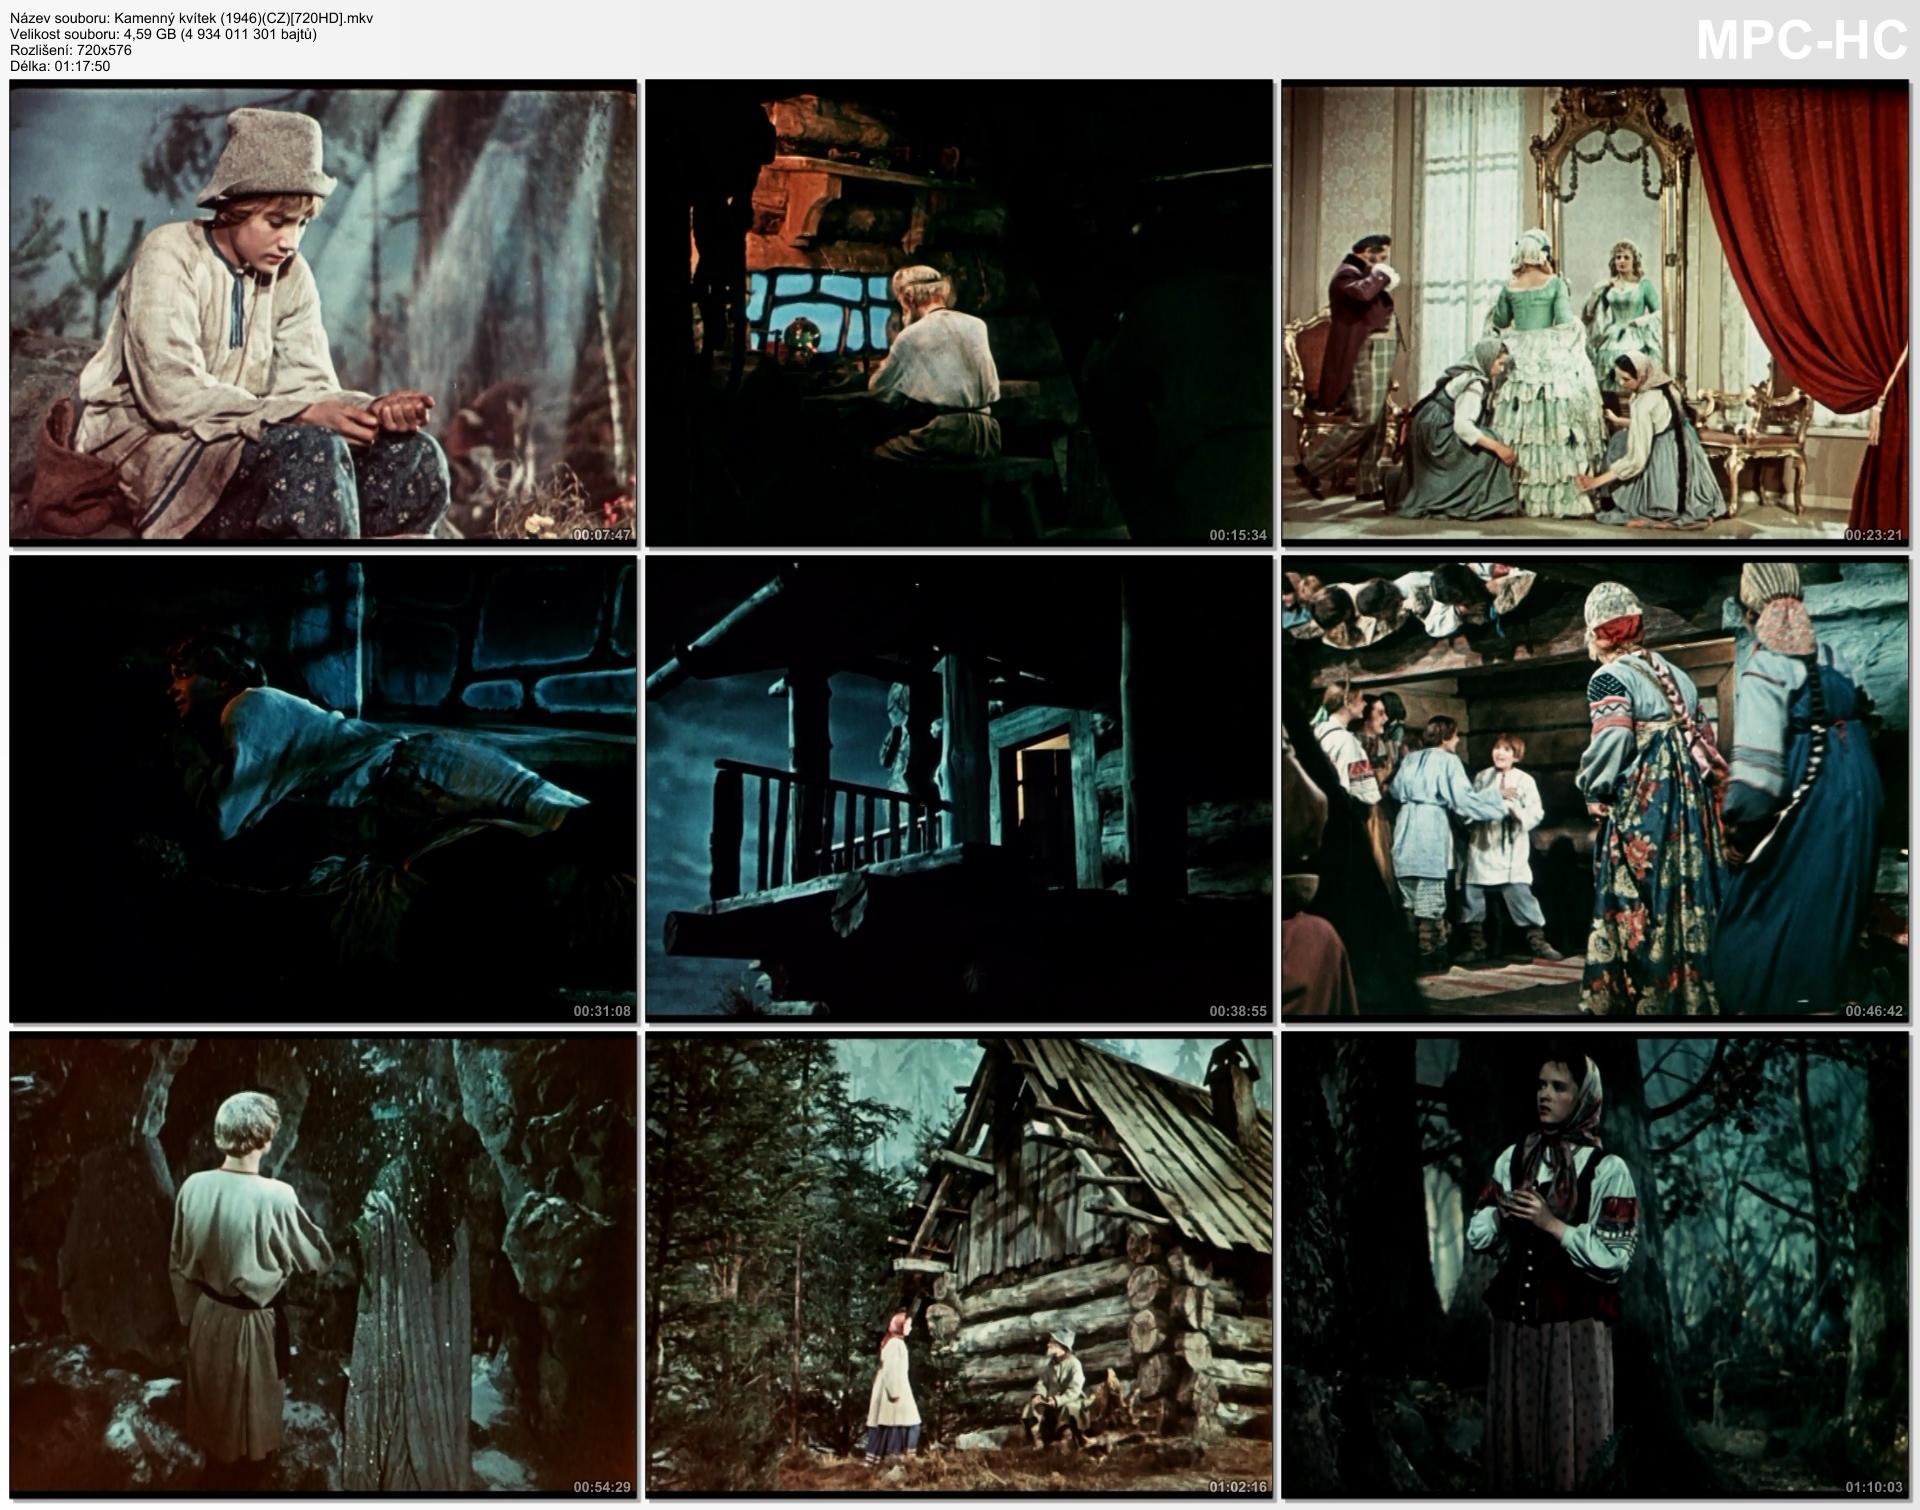Click the Rozlišení 720x576 text
Screen dimensions: 1920x1510
(x=70, y=50)
